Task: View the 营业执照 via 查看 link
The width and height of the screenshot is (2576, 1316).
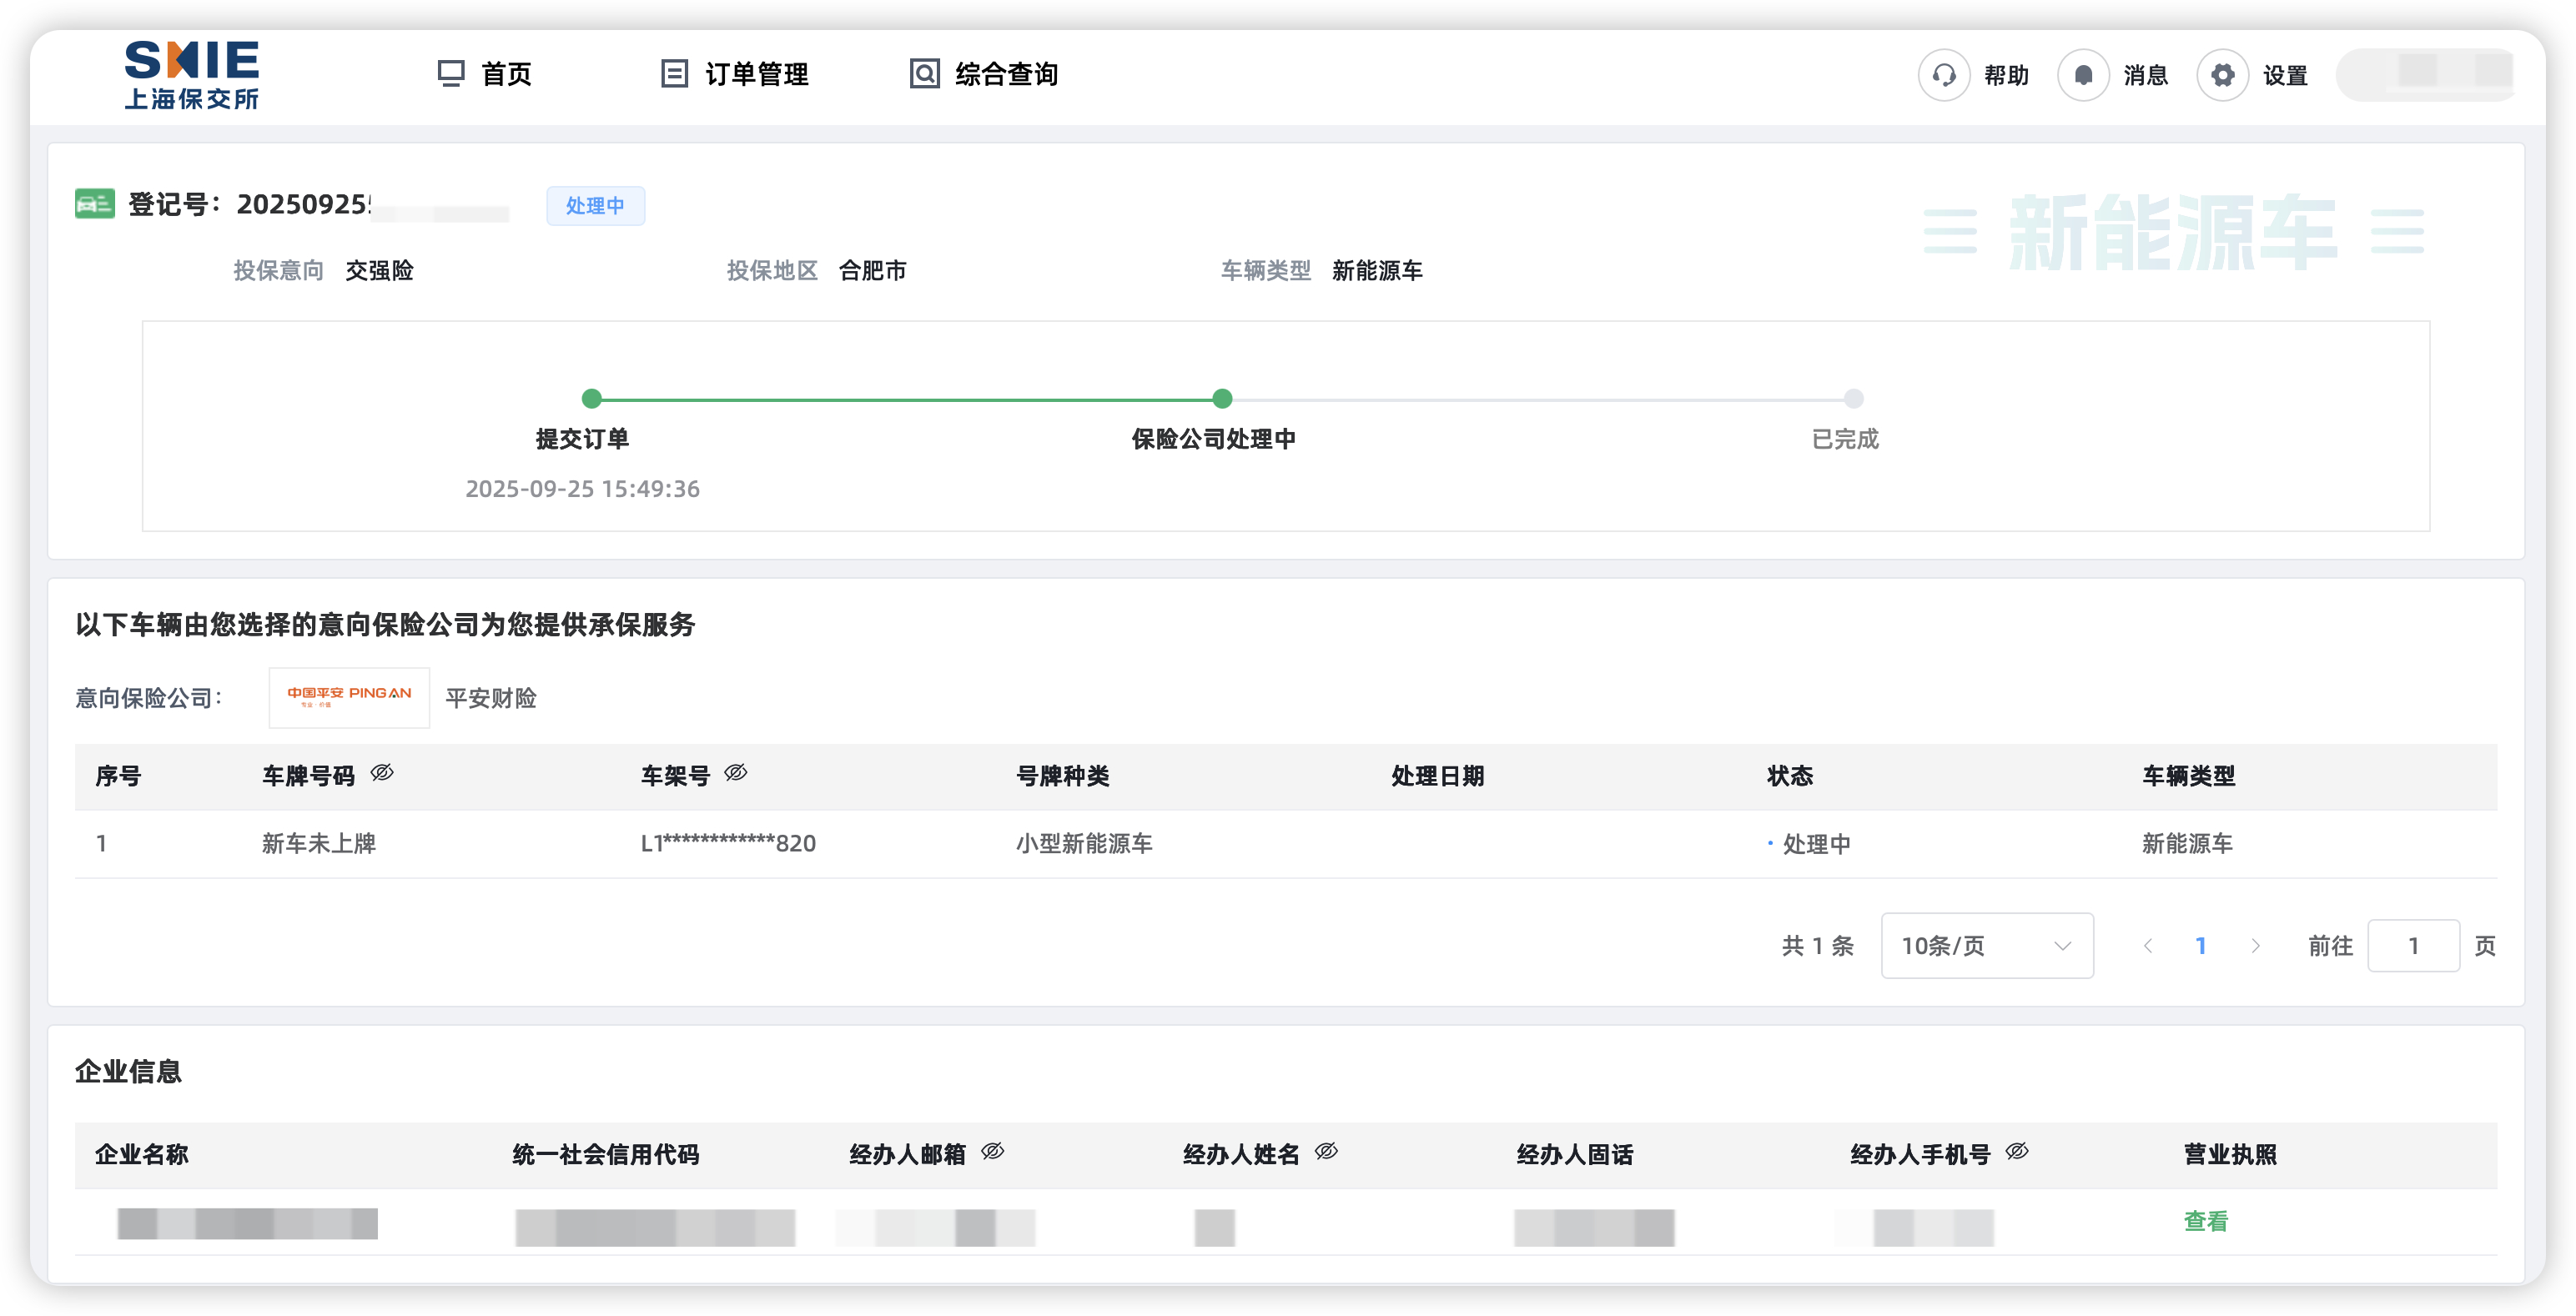Action: 2205,1221
